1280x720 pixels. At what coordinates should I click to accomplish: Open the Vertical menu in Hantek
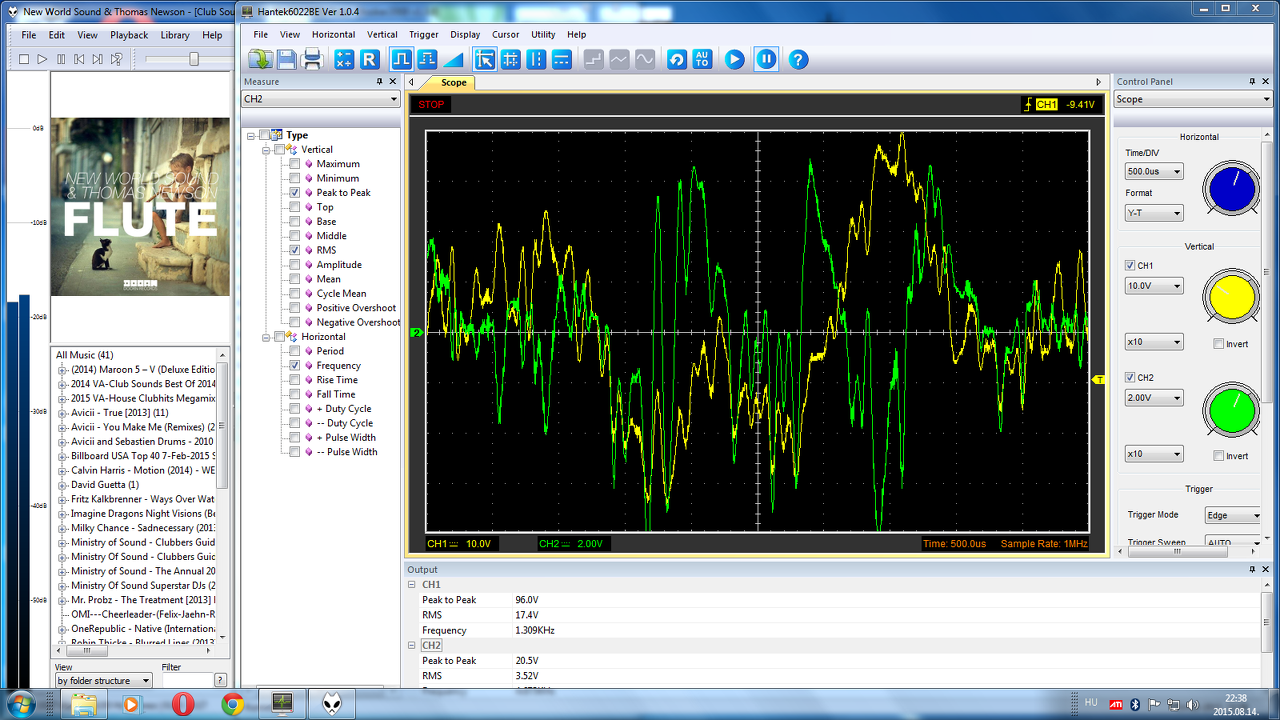click(382, 35)
